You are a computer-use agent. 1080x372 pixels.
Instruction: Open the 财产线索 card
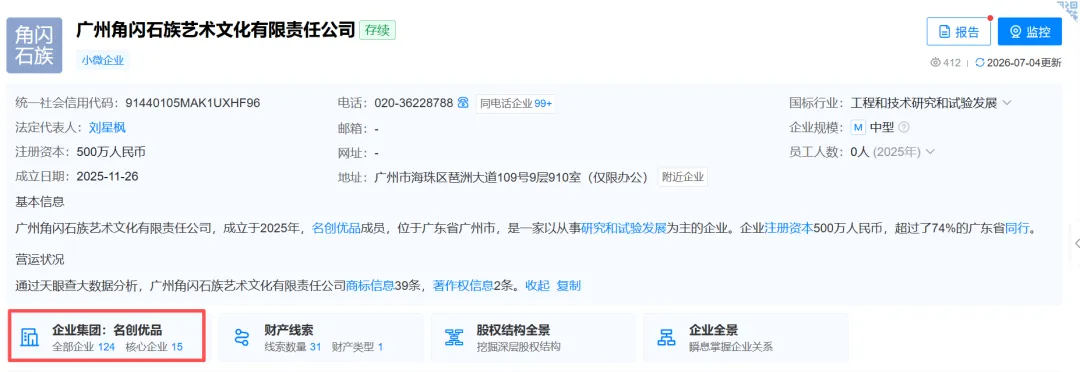[321, 338]
